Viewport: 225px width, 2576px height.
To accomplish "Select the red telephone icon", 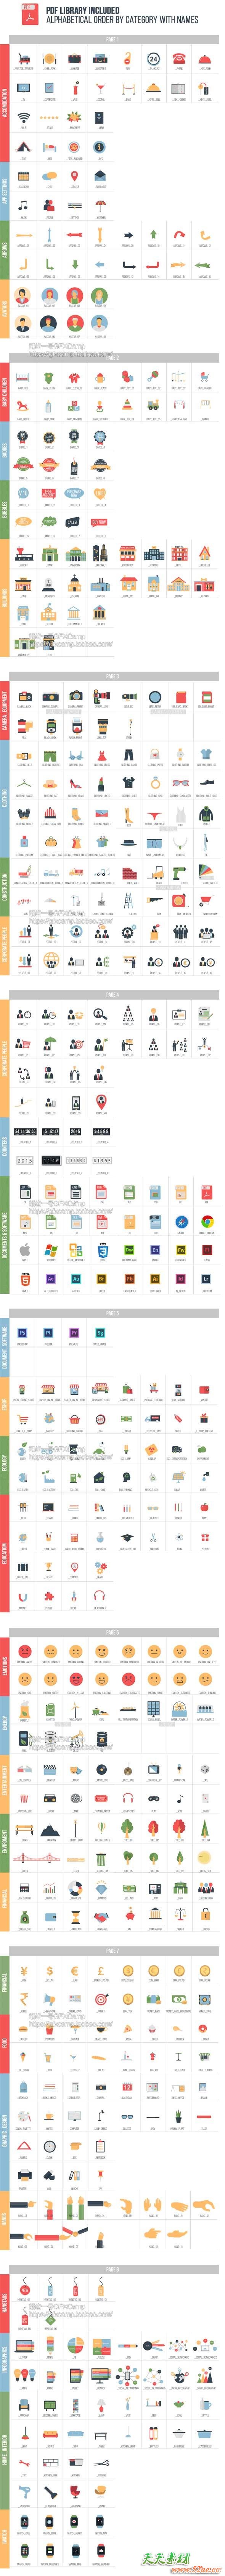I will [x=179, y=59].
